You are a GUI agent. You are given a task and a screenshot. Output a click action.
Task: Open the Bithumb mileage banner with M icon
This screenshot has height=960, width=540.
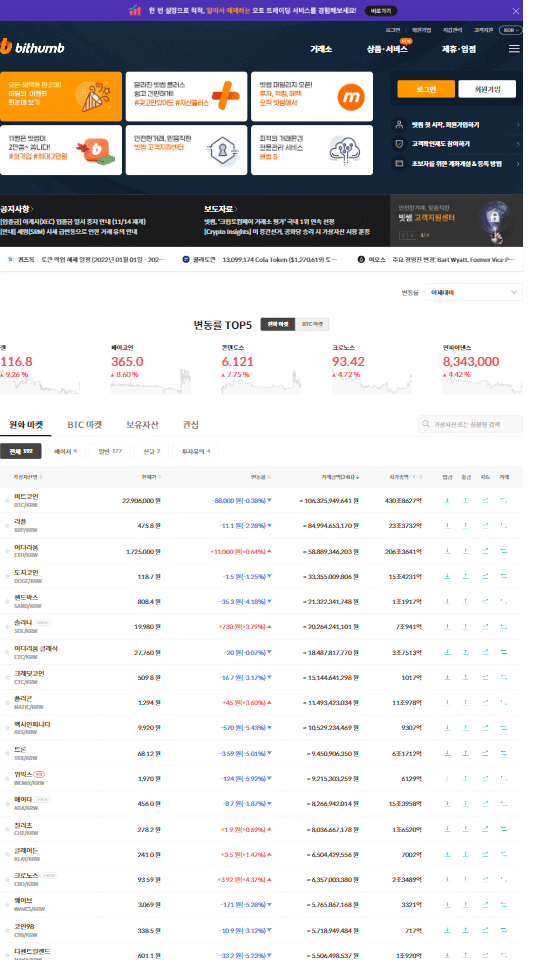click(x=312, y=96)
